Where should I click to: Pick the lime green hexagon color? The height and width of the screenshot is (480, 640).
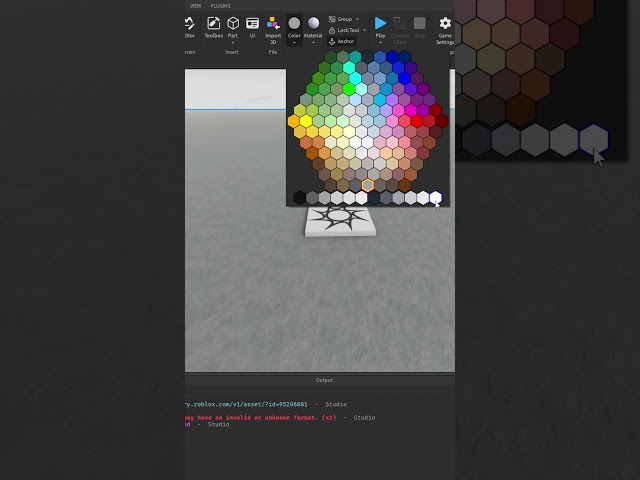click(349, 89)
